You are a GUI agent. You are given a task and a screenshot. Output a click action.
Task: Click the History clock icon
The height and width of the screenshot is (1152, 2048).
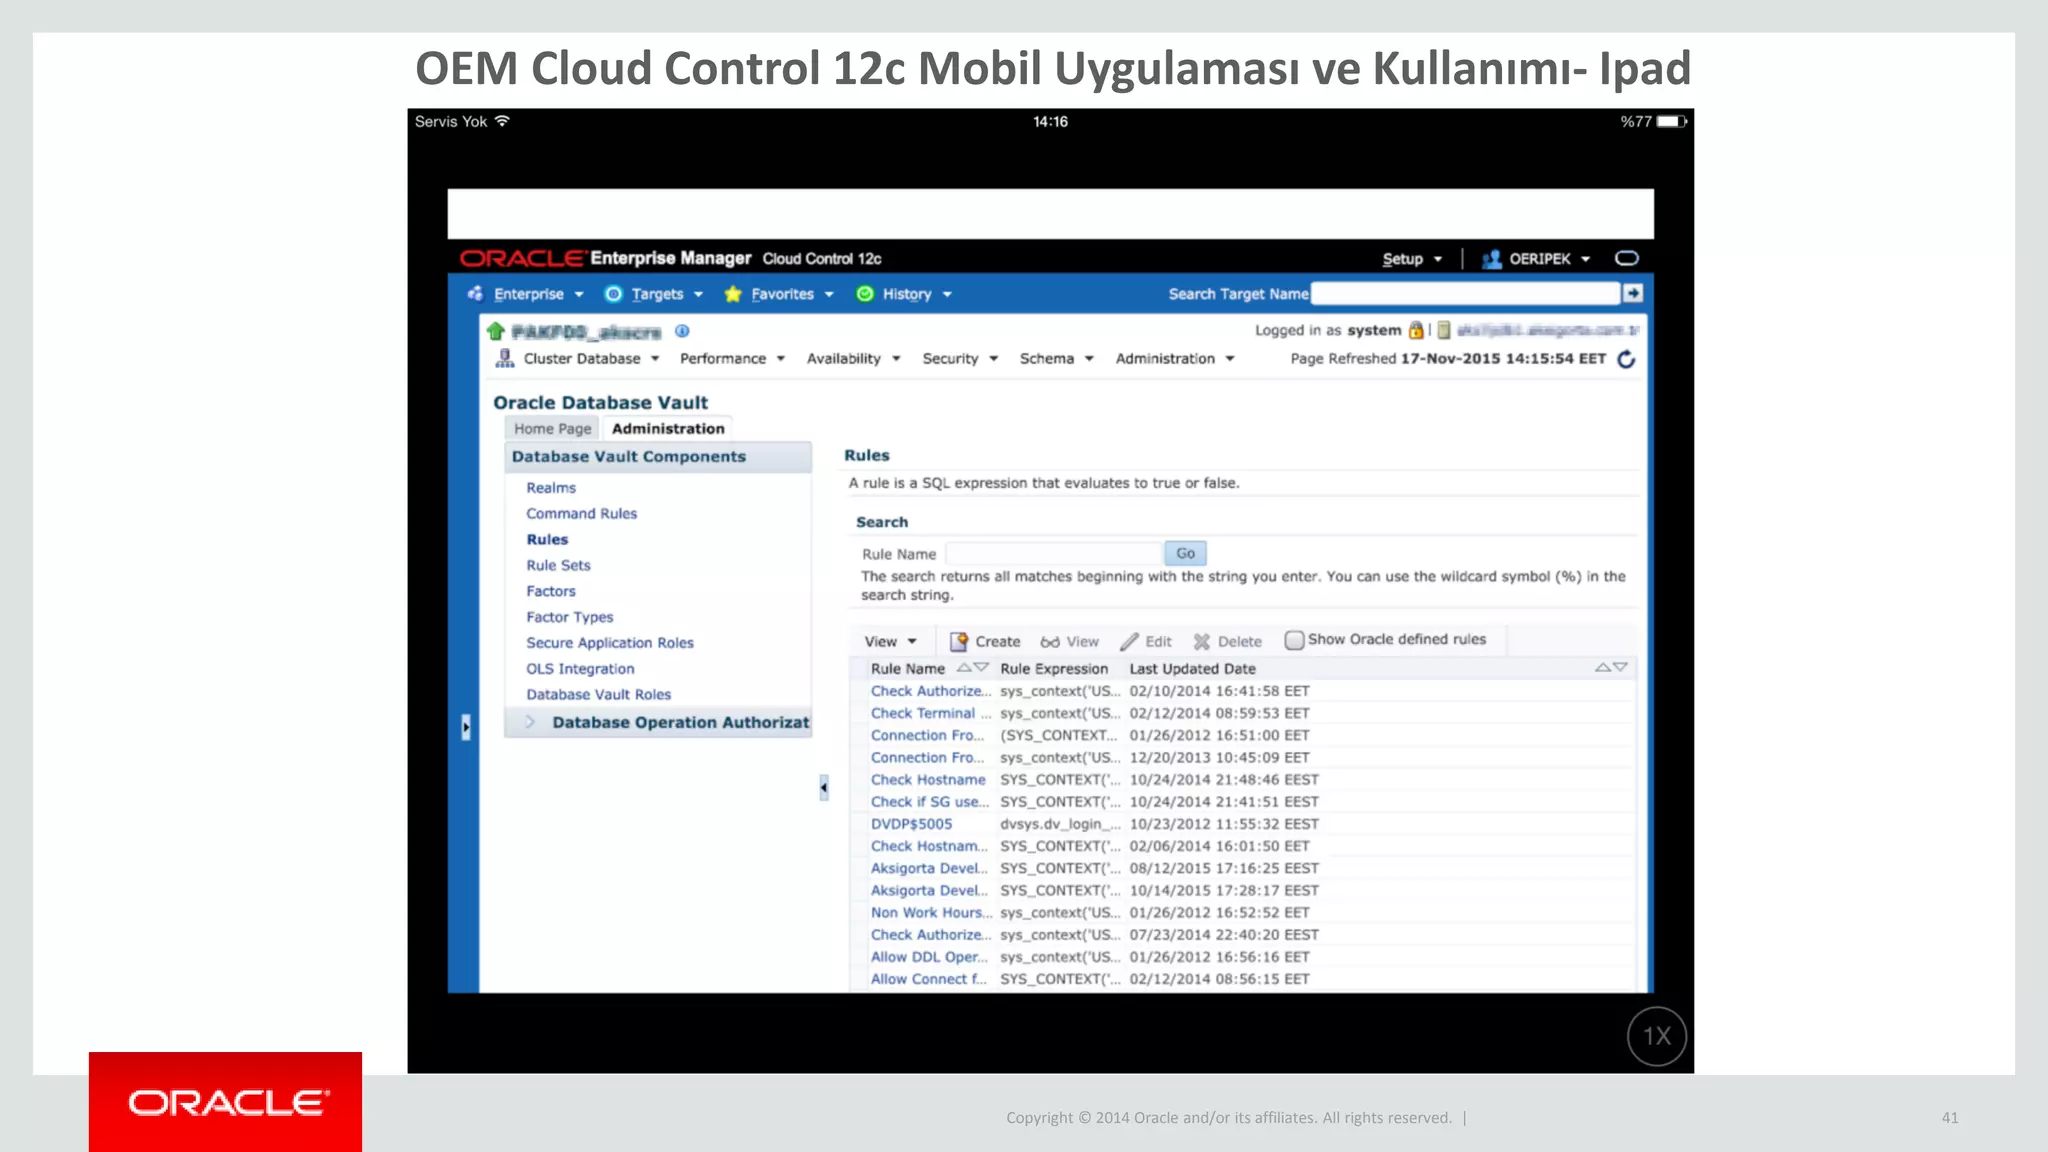(x=865, y=294)
